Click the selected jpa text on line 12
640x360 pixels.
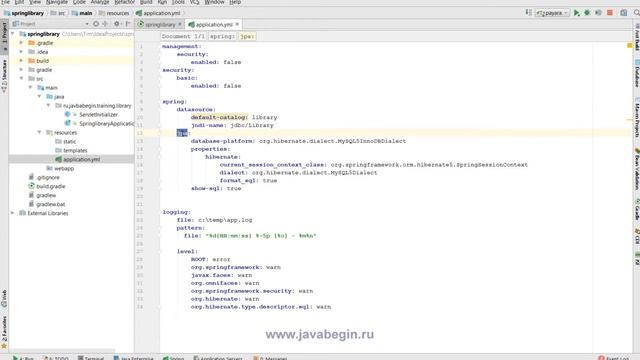tap(182, 133)
